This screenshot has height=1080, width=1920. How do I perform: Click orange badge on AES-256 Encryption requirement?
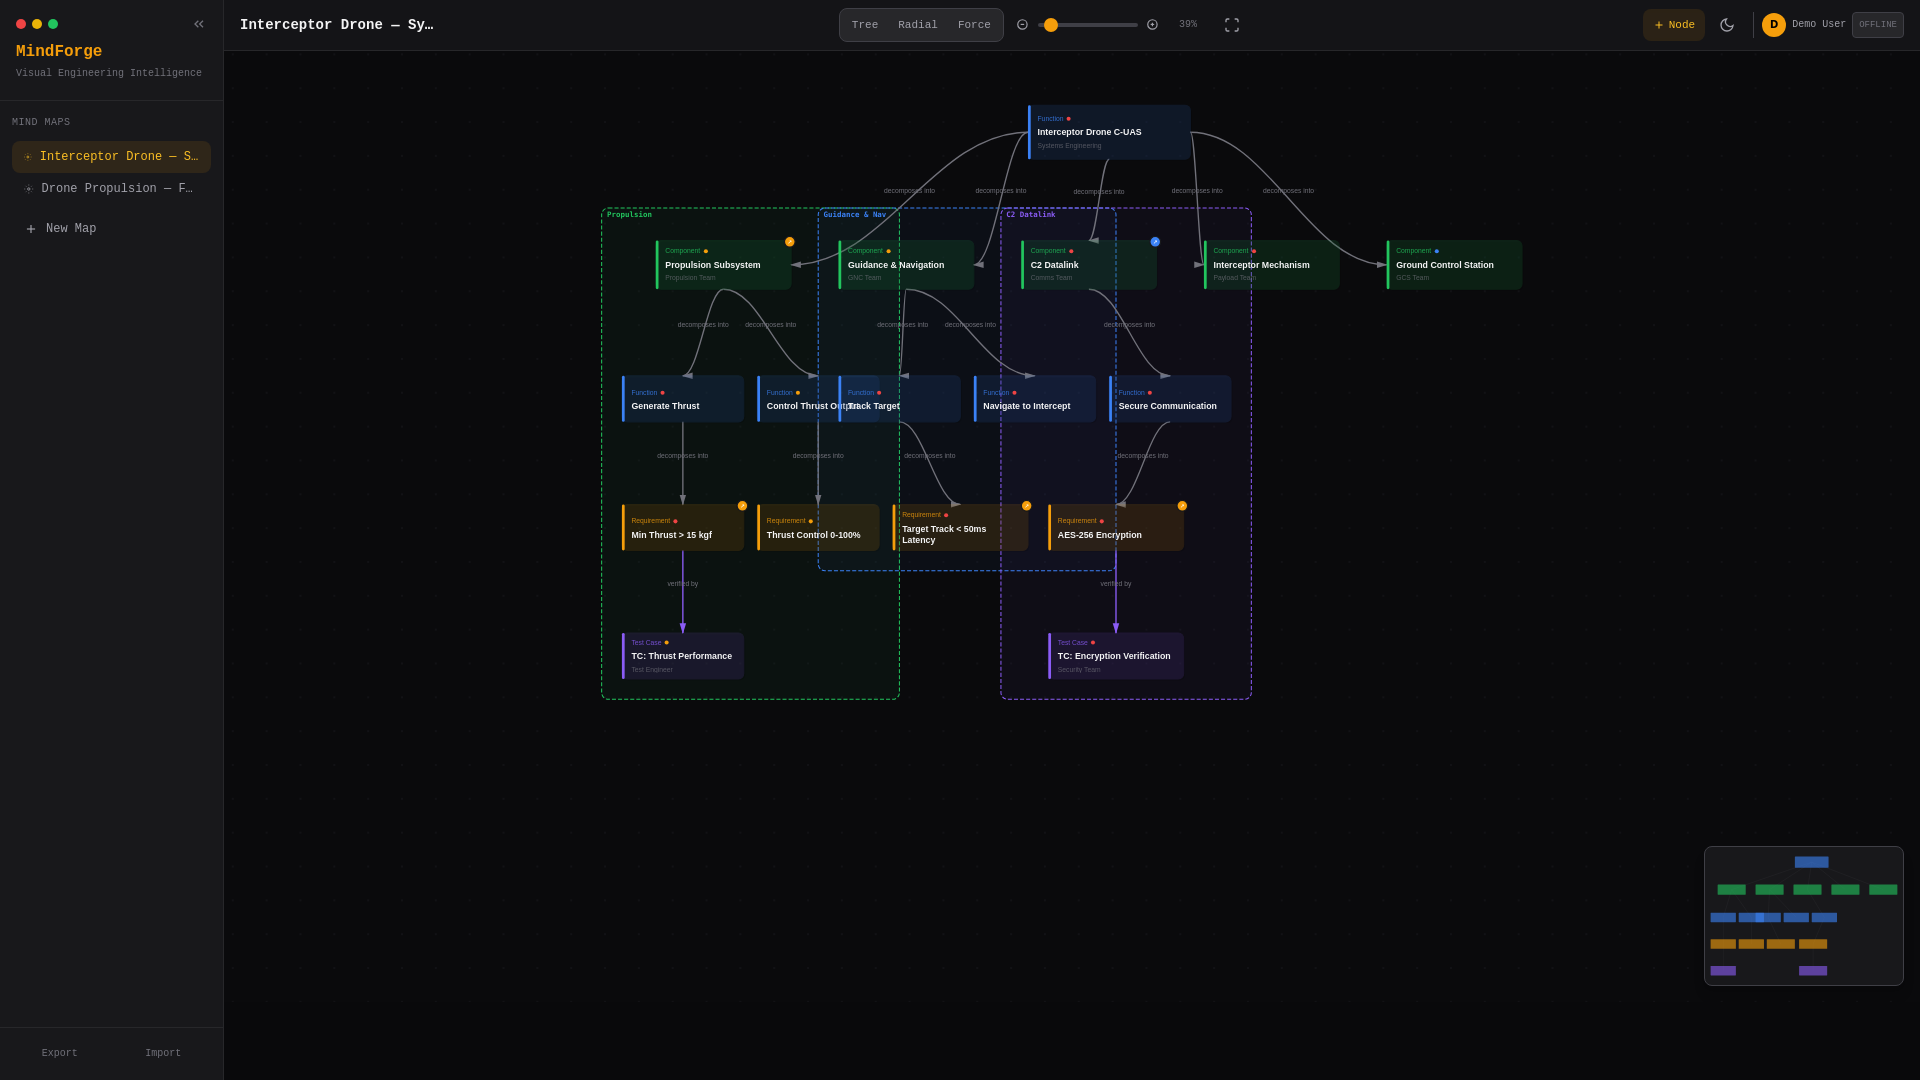click(x=1182, y=506)
